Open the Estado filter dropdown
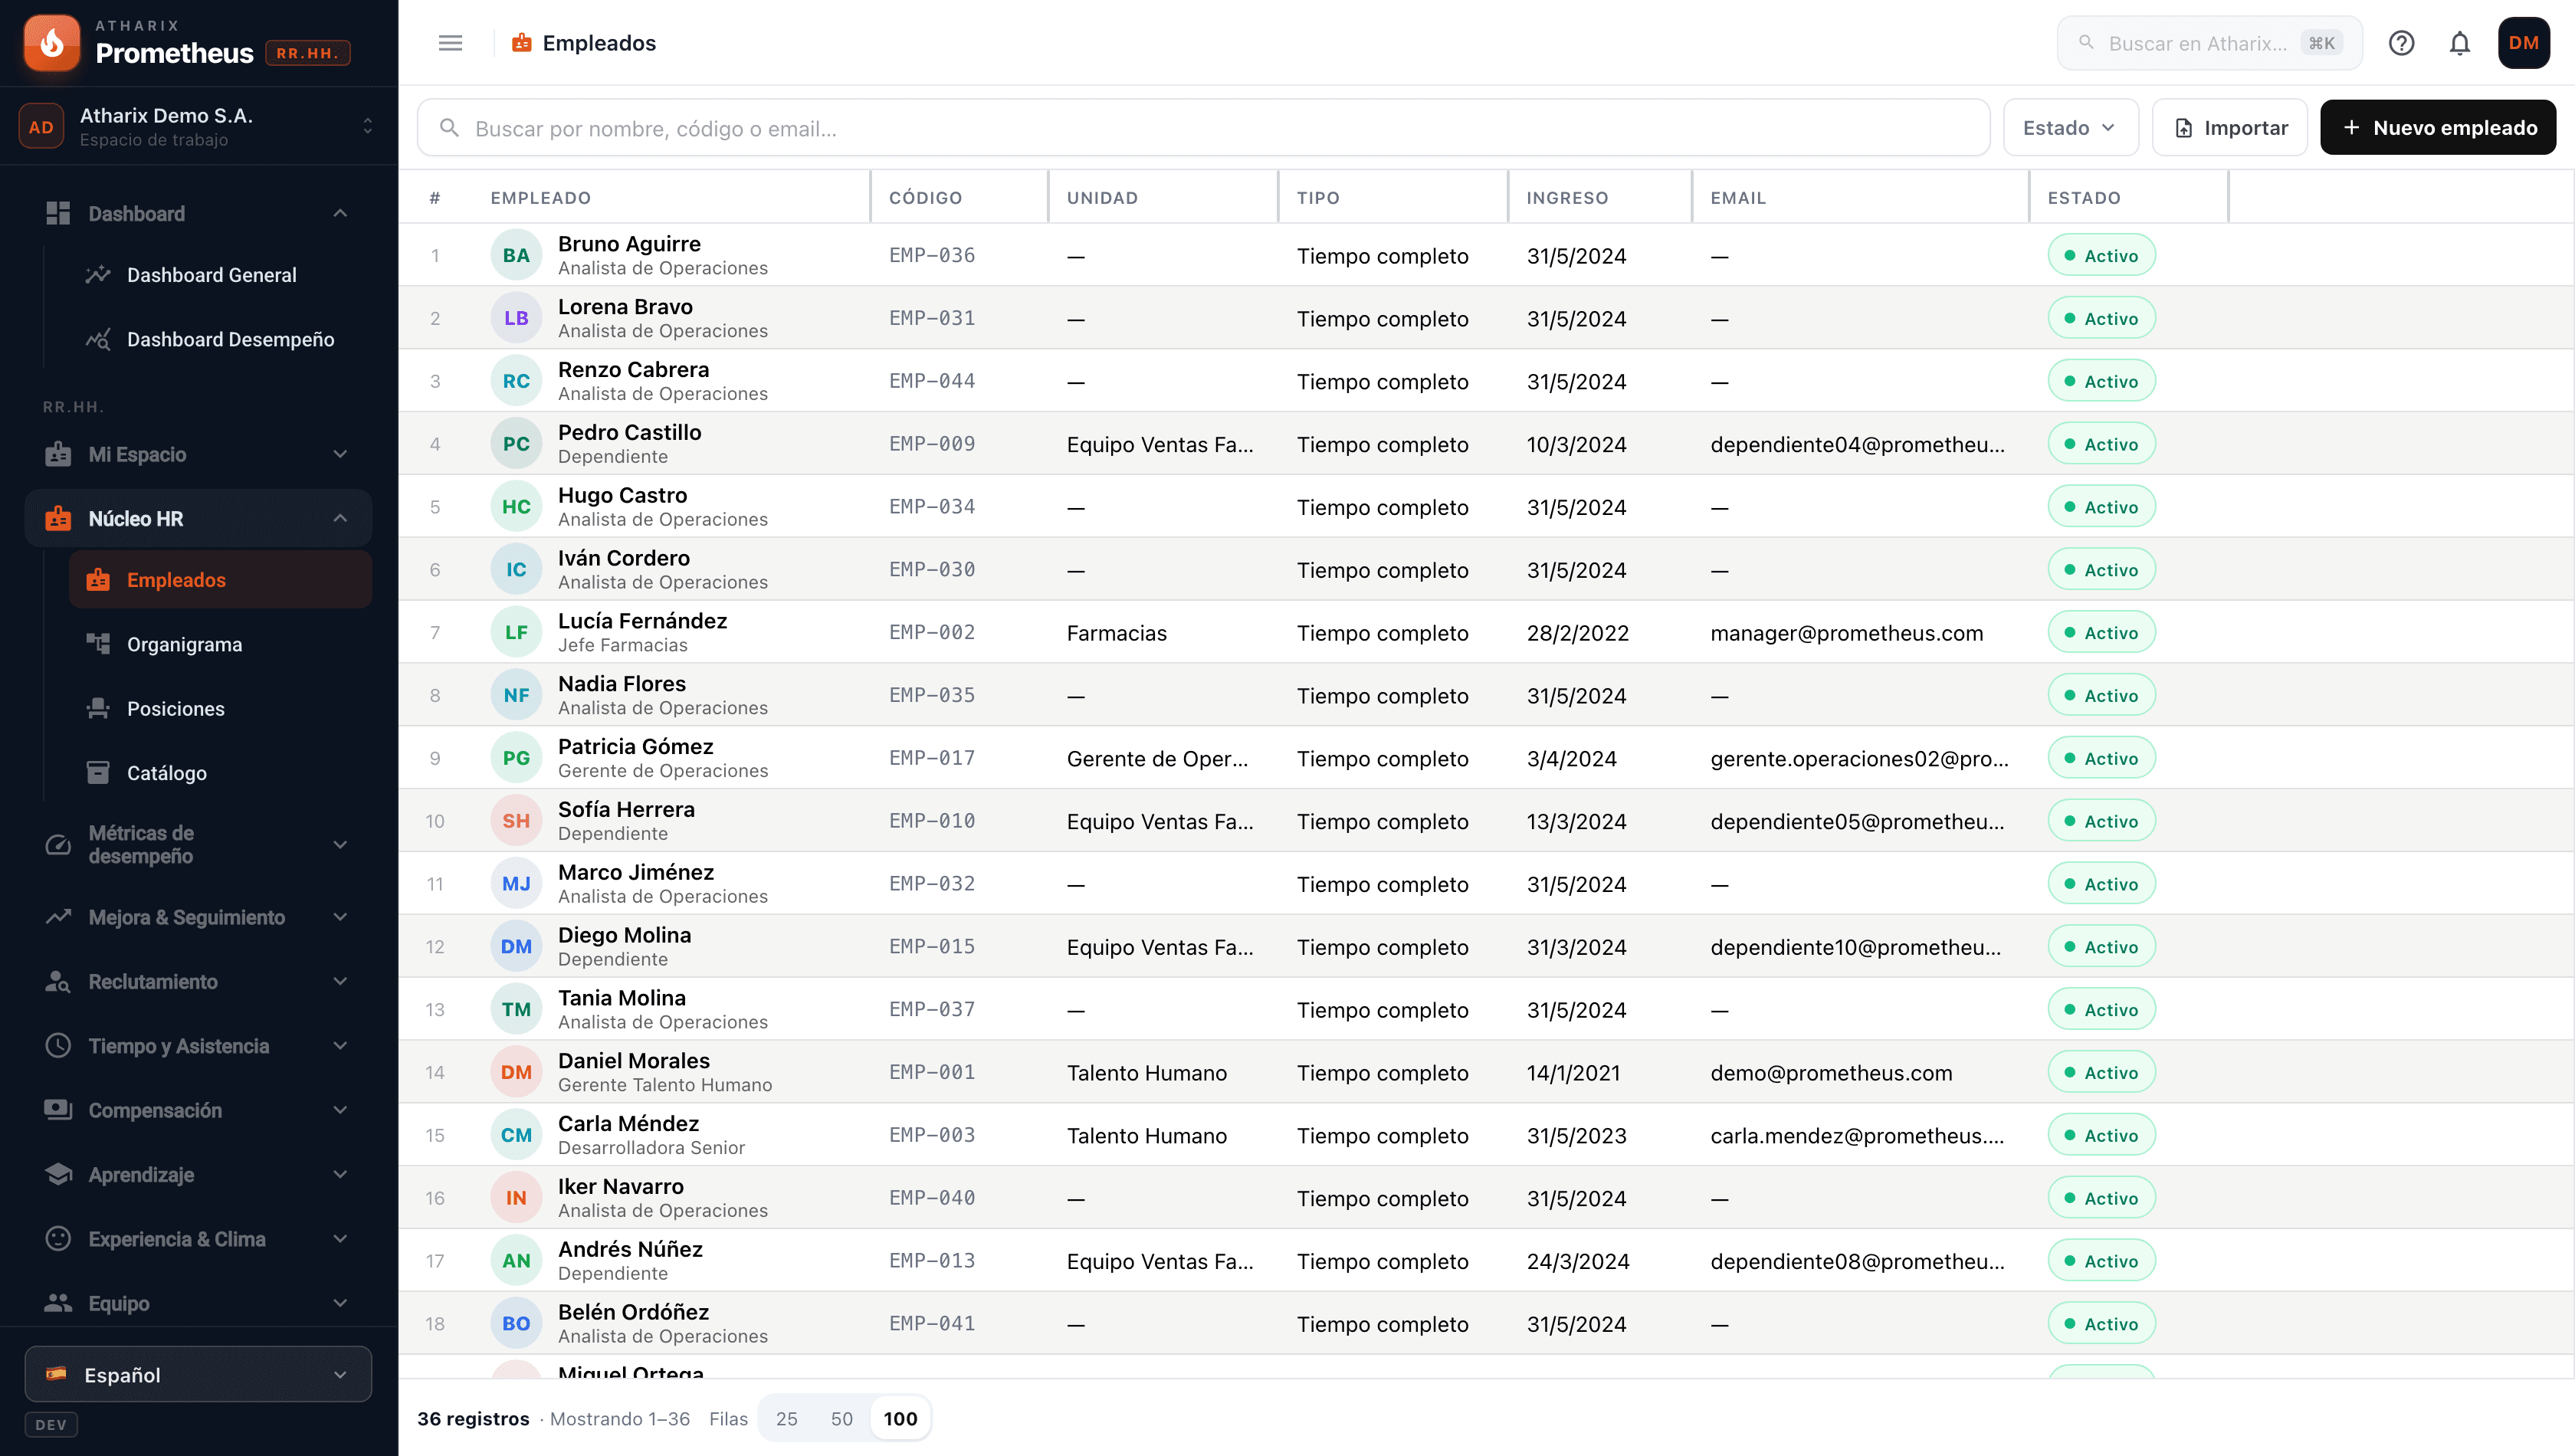 2070,127
